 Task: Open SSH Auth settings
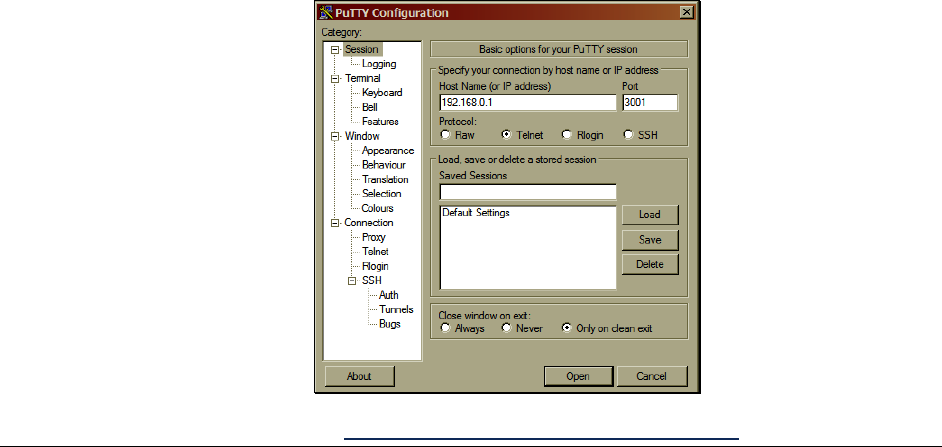coord(389,294)
